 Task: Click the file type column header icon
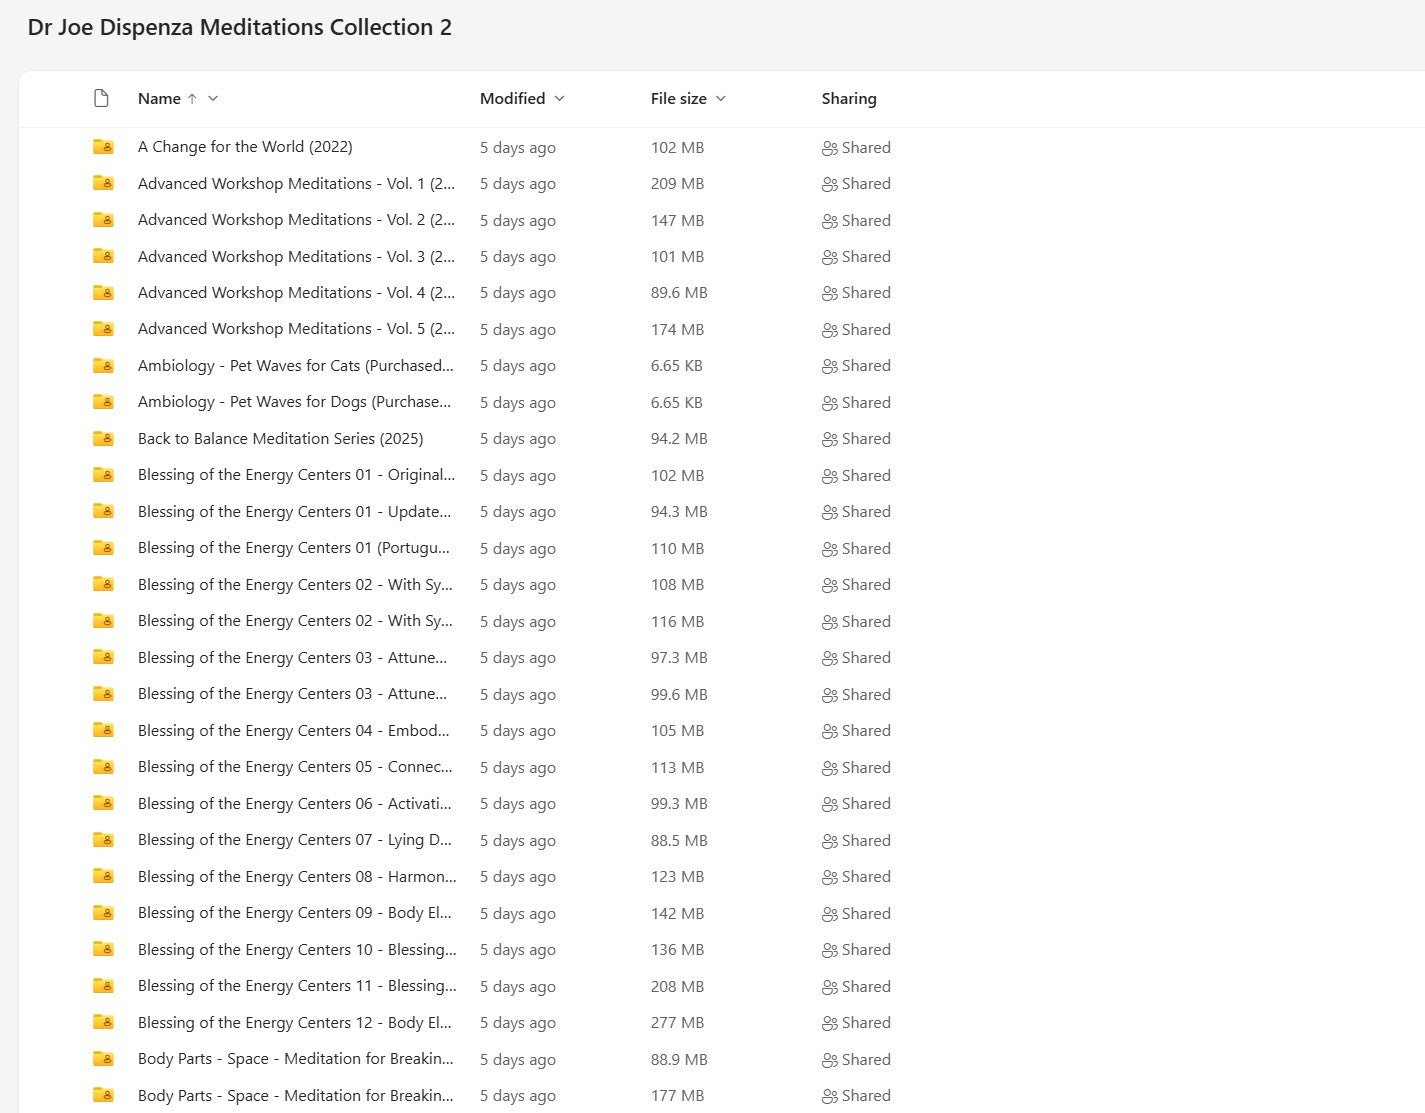[101, 98]
